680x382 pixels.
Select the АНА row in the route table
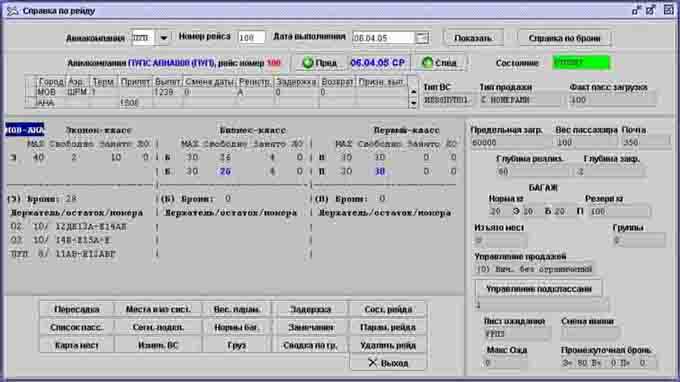[x=217, y=103]
